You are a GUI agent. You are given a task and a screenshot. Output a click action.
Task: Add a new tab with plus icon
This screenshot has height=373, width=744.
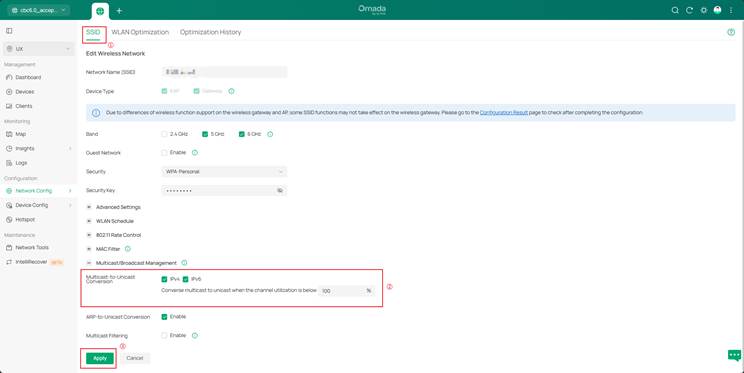pos(119,10)
